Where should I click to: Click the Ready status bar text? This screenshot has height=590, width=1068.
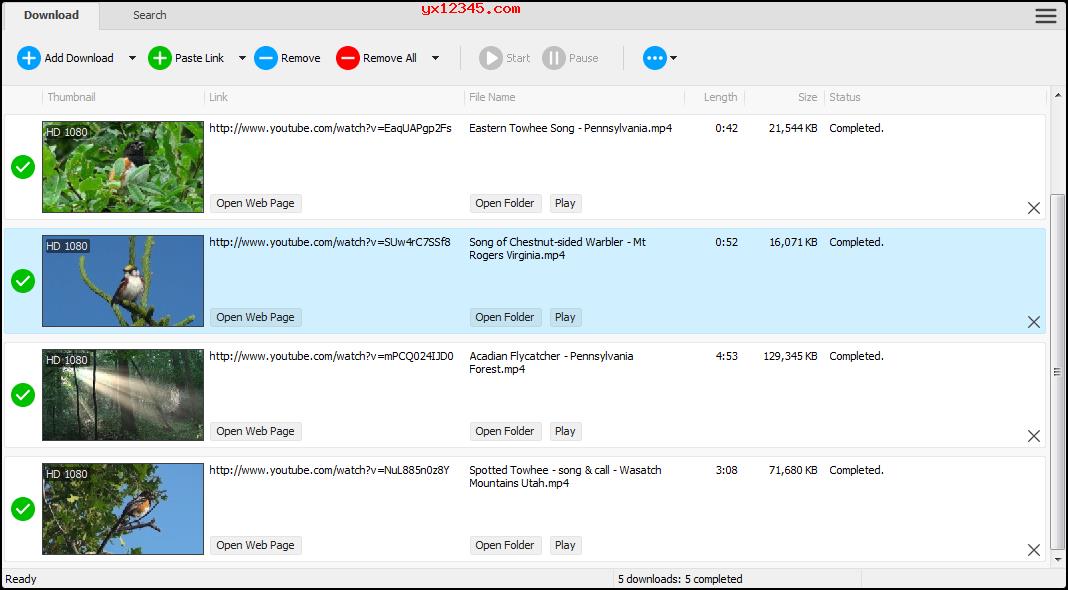(21, 579)
